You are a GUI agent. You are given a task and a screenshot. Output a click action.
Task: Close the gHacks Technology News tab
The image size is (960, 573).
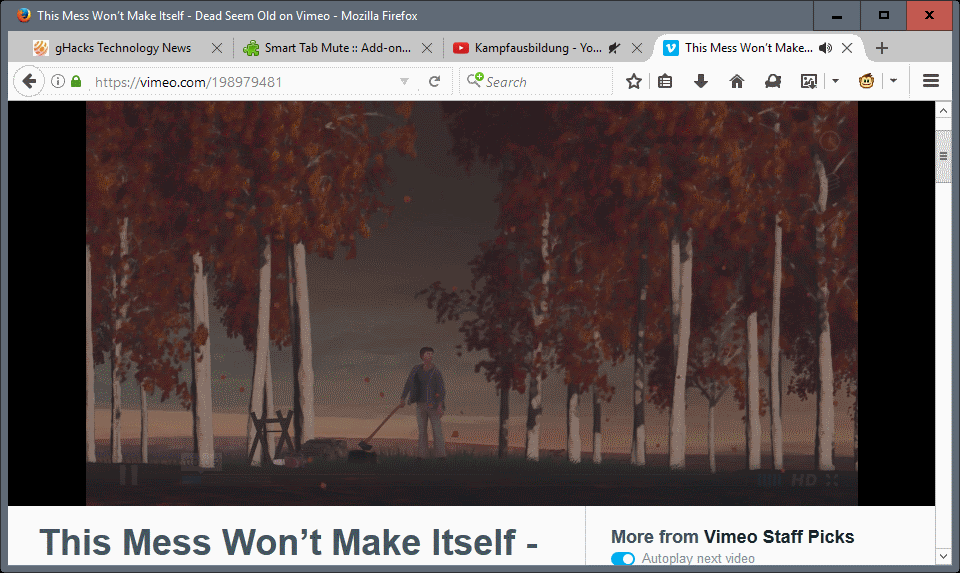coord(217,48)
